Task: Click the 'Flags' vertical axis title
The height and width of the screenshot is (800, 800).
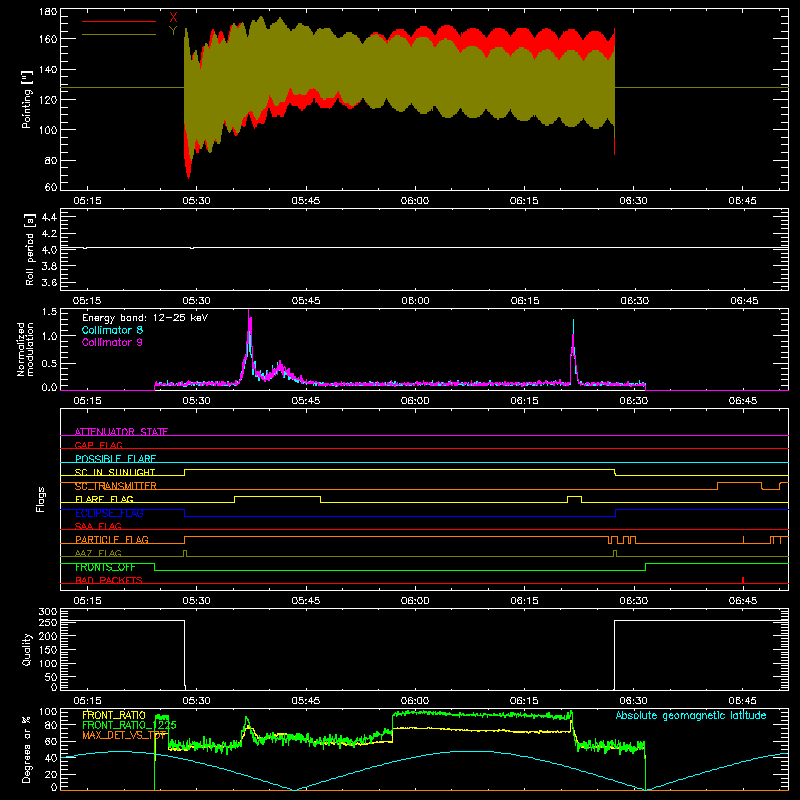Action: point(40,499)
